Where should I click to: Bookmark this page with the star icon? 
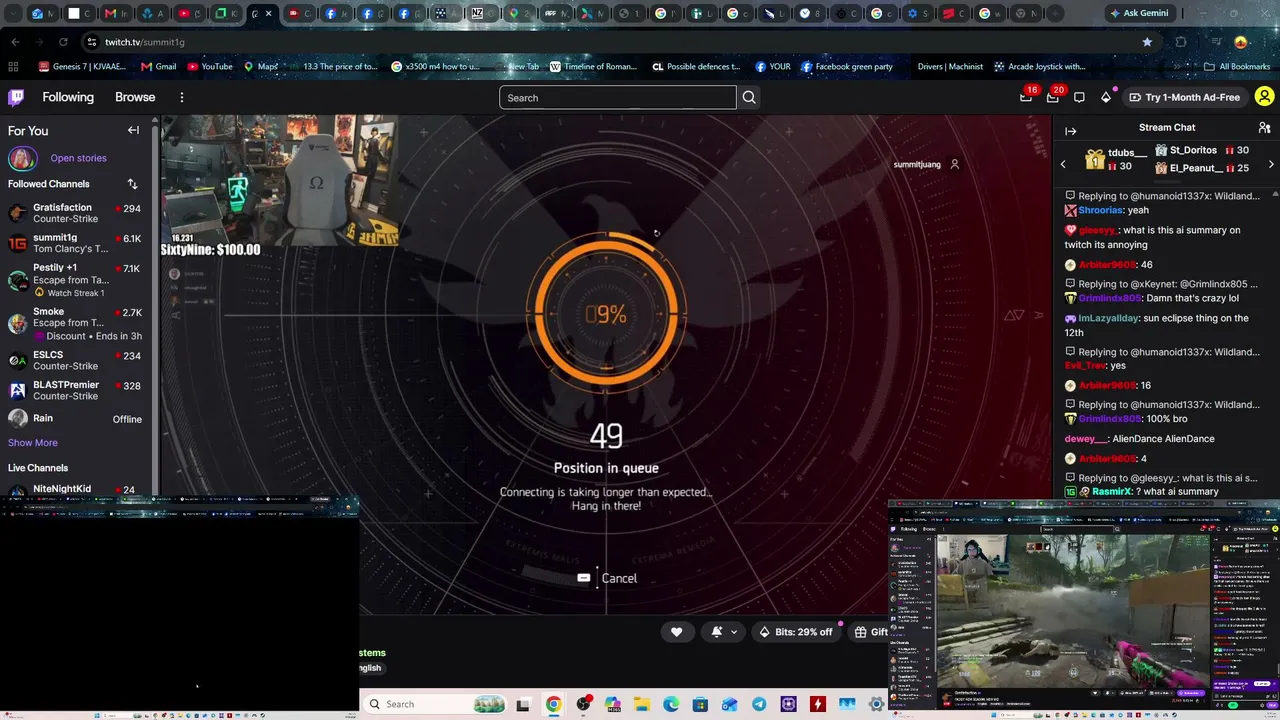1147,42
